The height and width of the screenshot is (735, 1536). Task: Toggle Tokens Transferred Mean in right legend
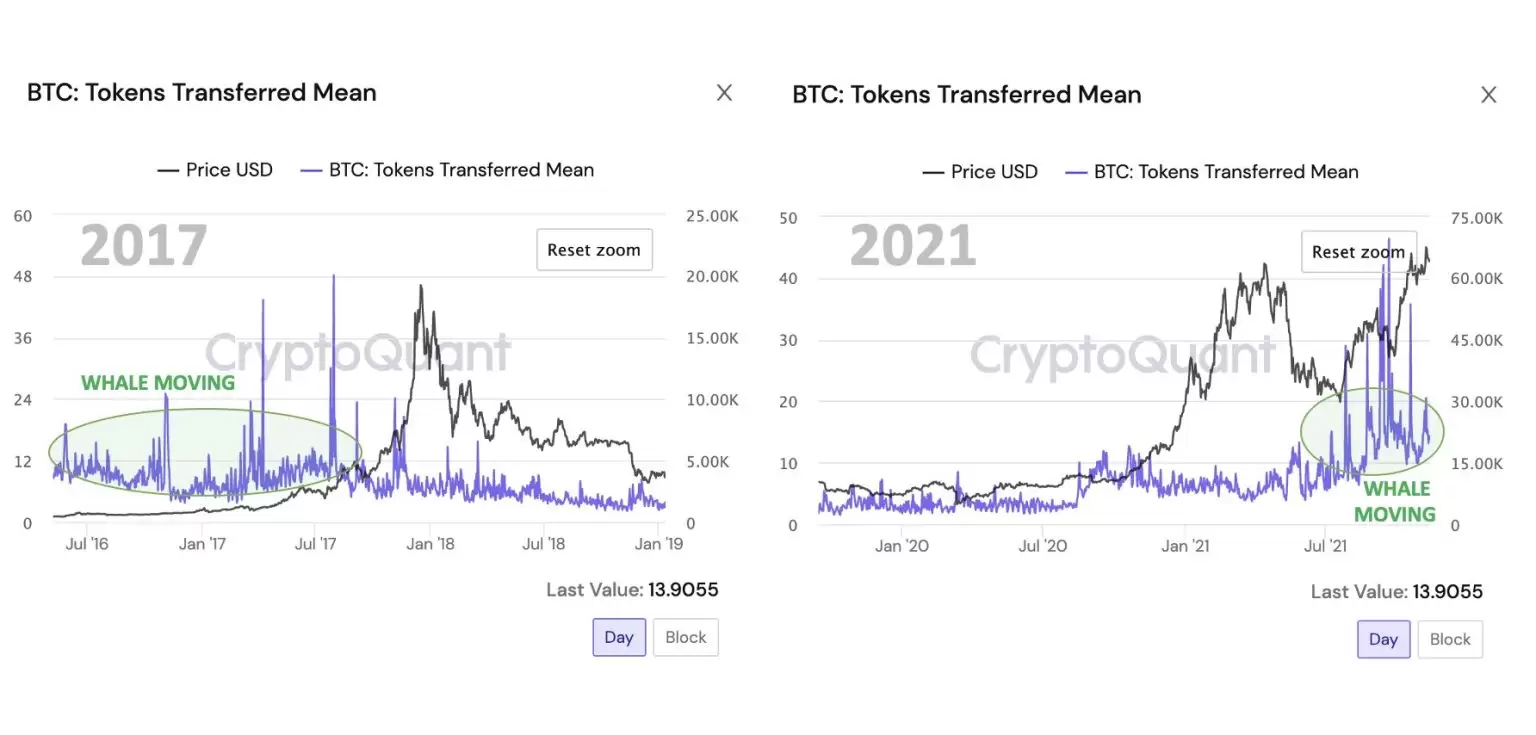tap(1226, 172)
